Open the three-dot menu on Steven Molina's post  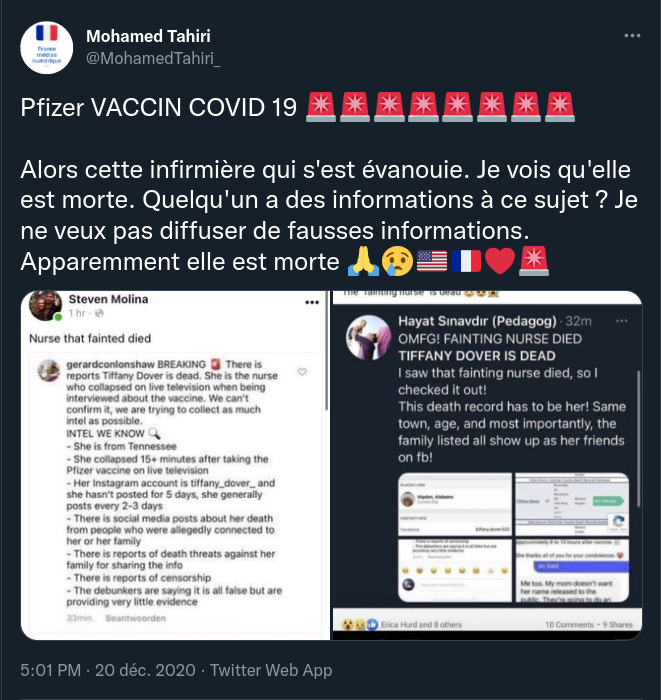click(312, 302)
